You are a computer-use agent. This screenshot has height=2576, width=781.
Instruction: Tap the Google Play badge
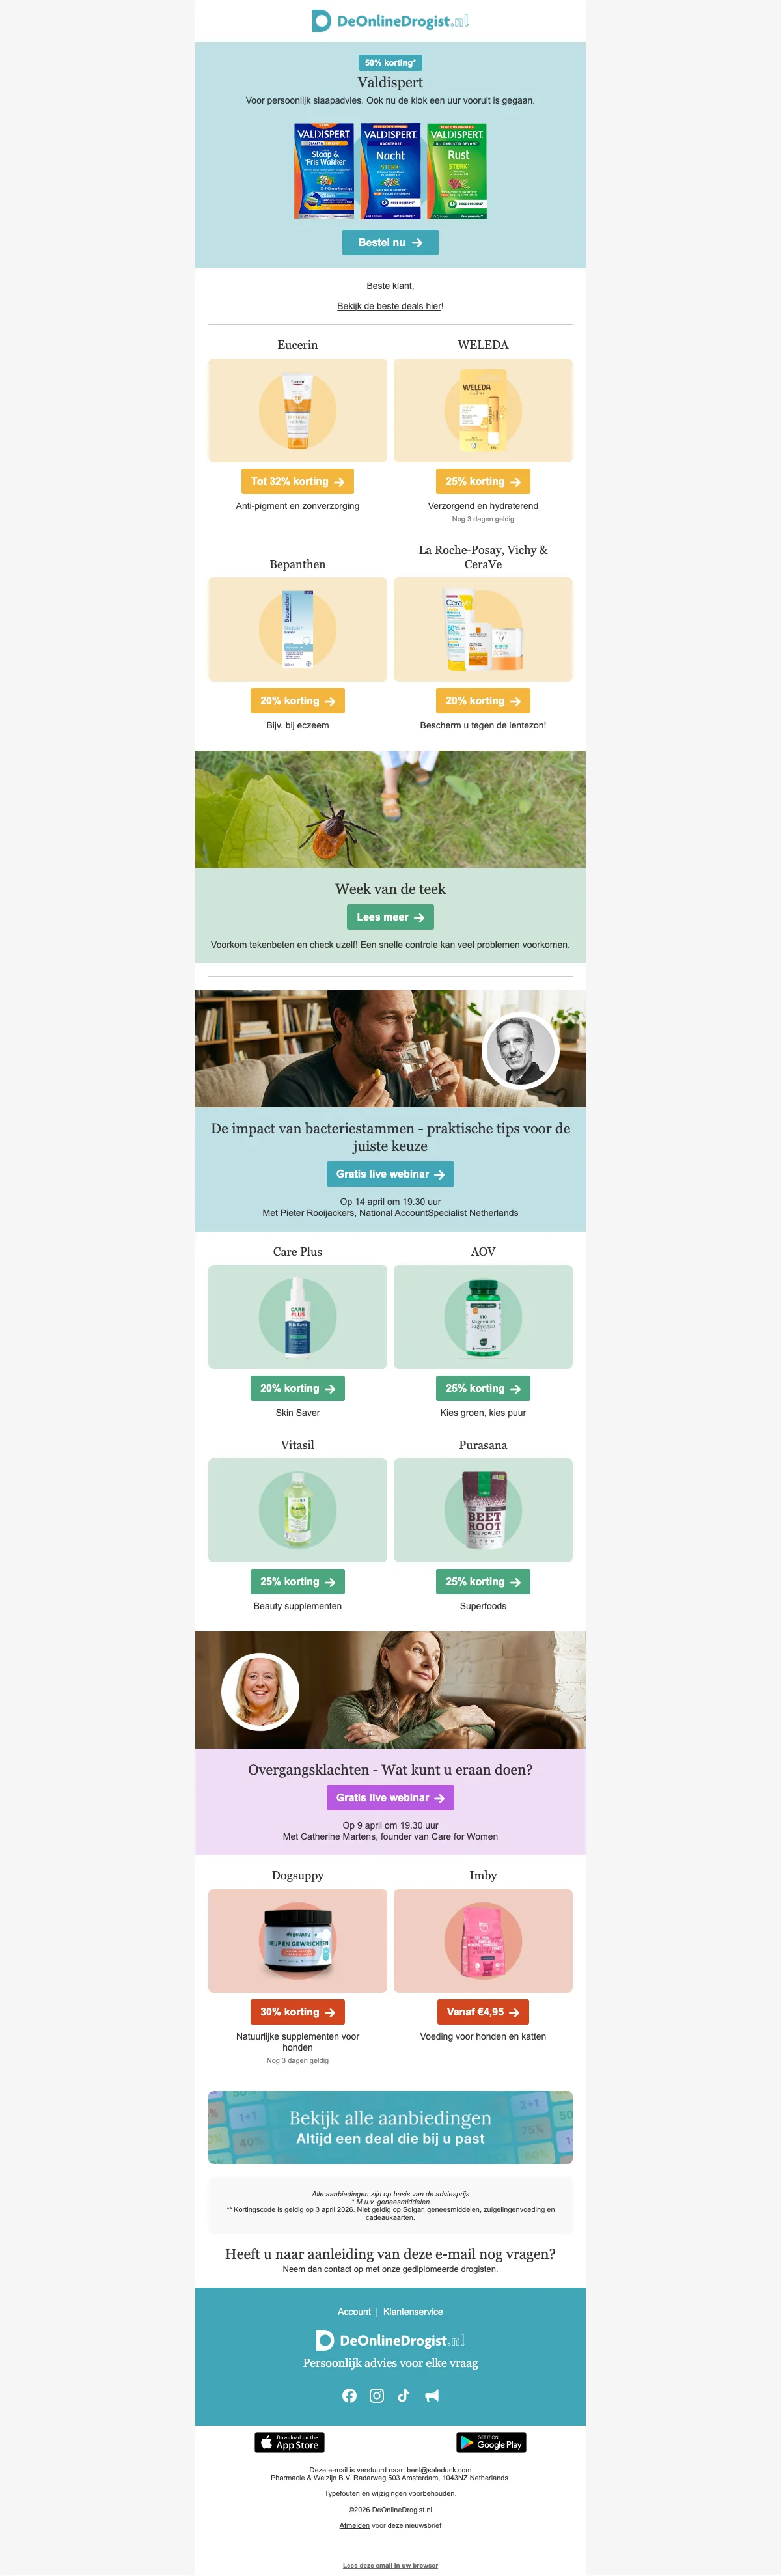(x=491, y=2442)
